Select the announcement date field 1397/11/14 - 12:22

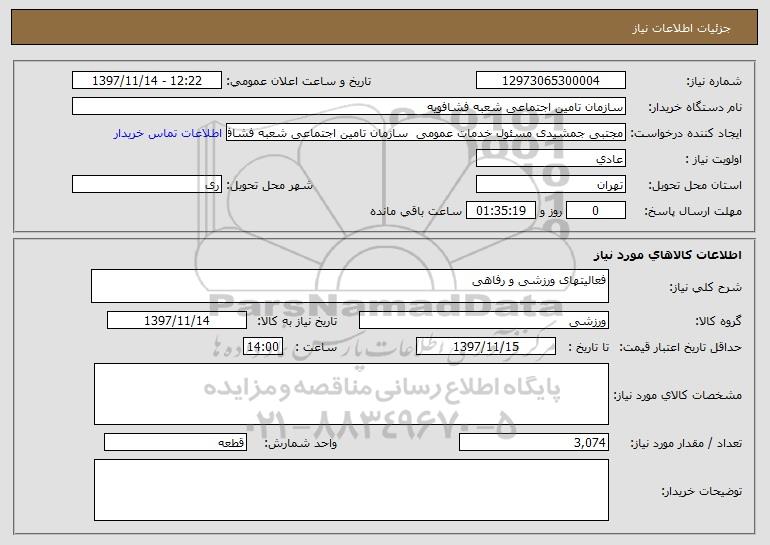(147, 81)
